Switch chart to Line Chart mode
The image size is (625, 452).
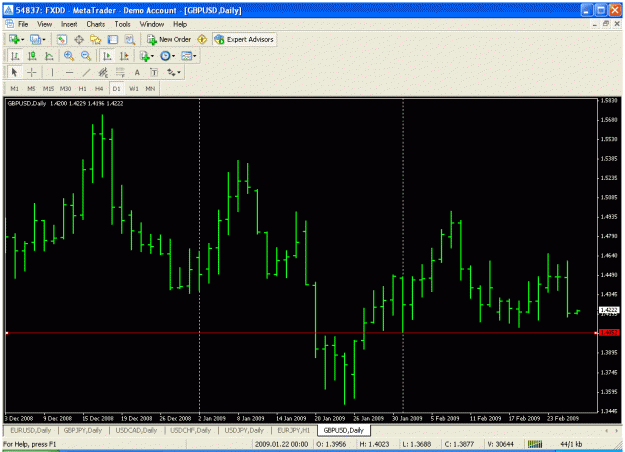49,56
